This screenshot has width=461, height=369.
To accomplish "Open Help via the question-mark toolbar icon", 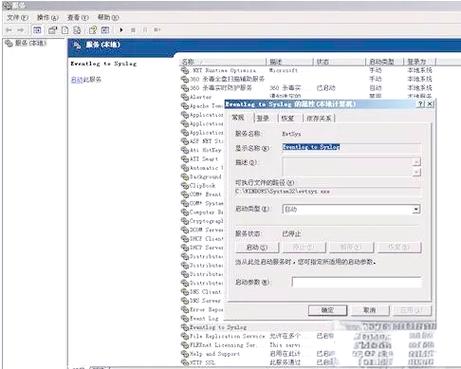I will (x=93, y=30).
